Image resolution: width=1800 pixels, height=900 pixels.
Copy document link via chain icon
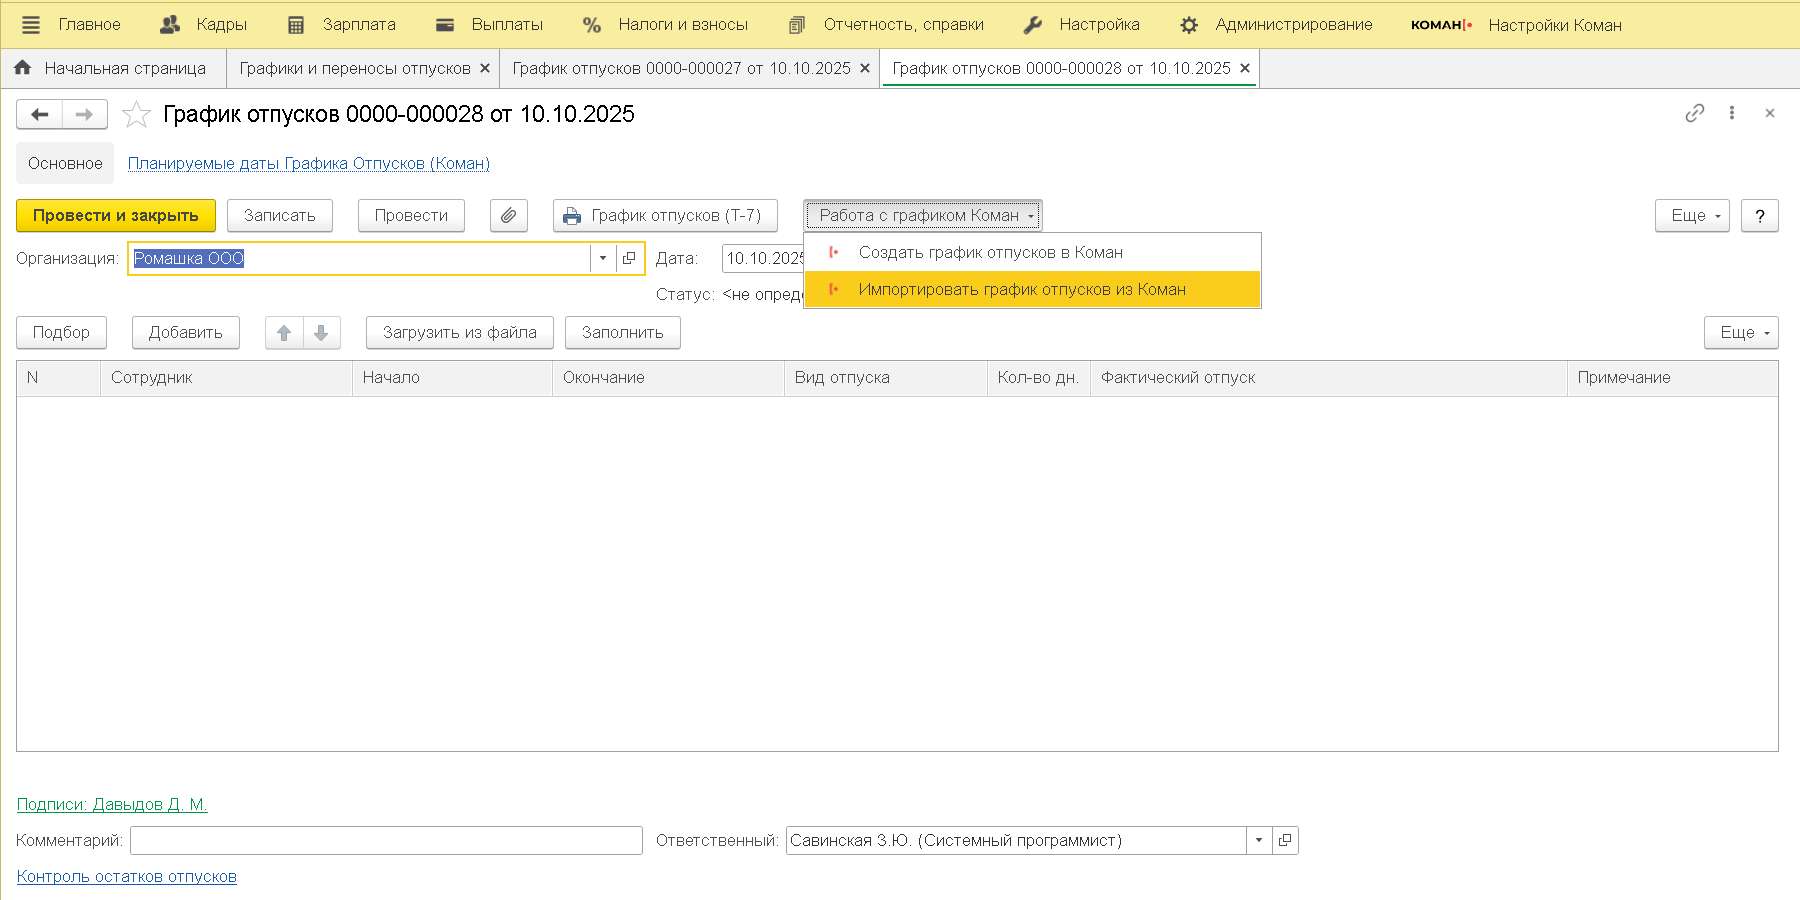[x=1694, y=114]
